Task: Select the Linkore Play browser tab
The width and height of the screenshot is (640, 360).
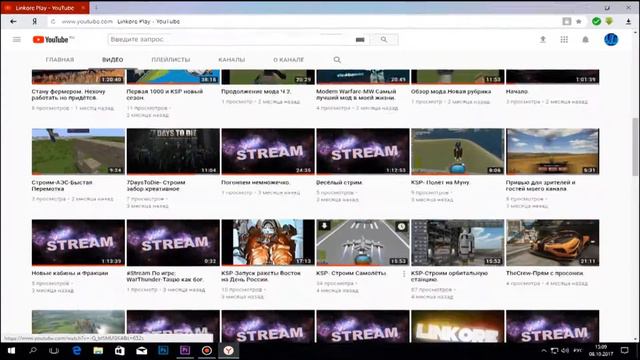Action: [x=45, y=8]
